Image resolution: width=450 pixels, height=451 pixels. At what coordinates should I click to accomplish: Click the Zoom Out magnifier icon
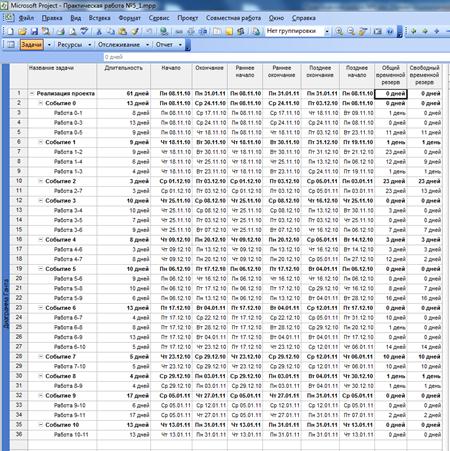pos(351,31)
